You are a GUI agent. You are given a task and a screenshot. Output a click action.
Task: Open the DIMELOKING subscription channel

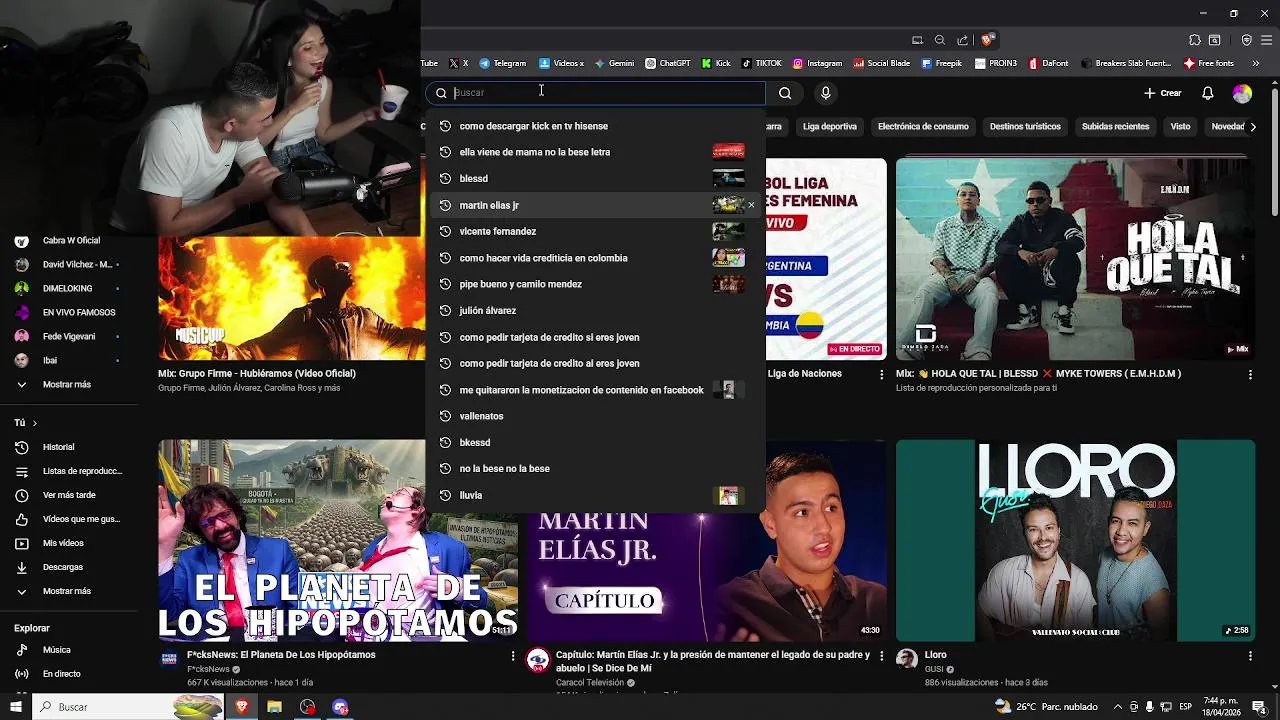click(68, 288)
